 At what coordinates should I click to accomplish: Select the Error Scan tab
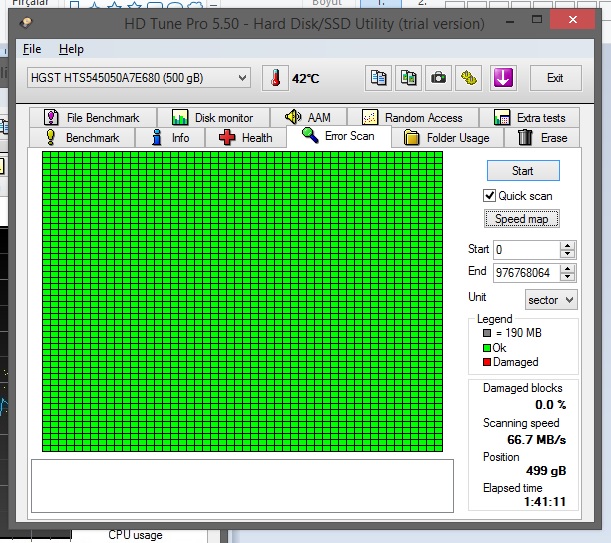(339, 136)
